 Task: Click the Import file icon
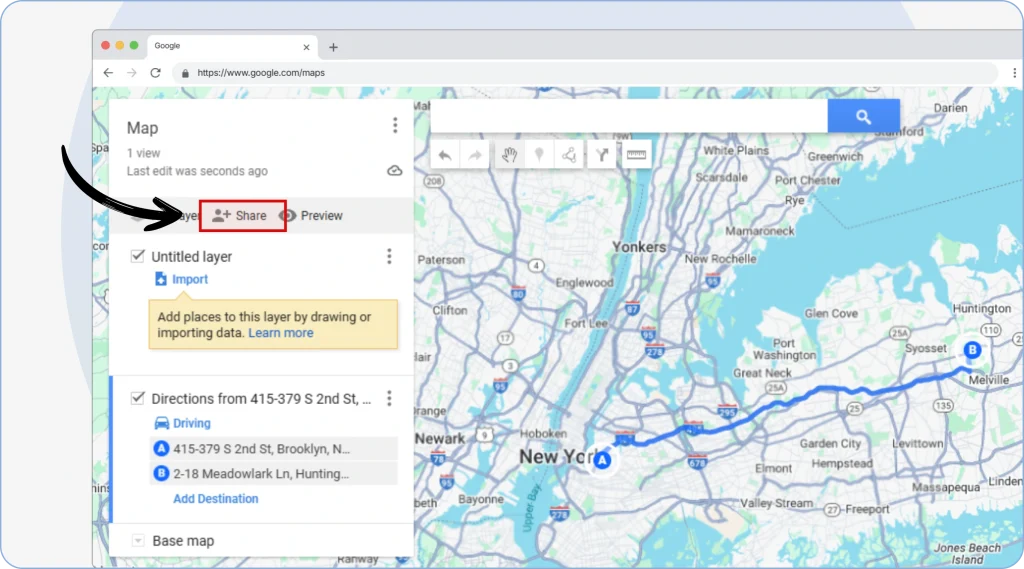click(161, 279)
